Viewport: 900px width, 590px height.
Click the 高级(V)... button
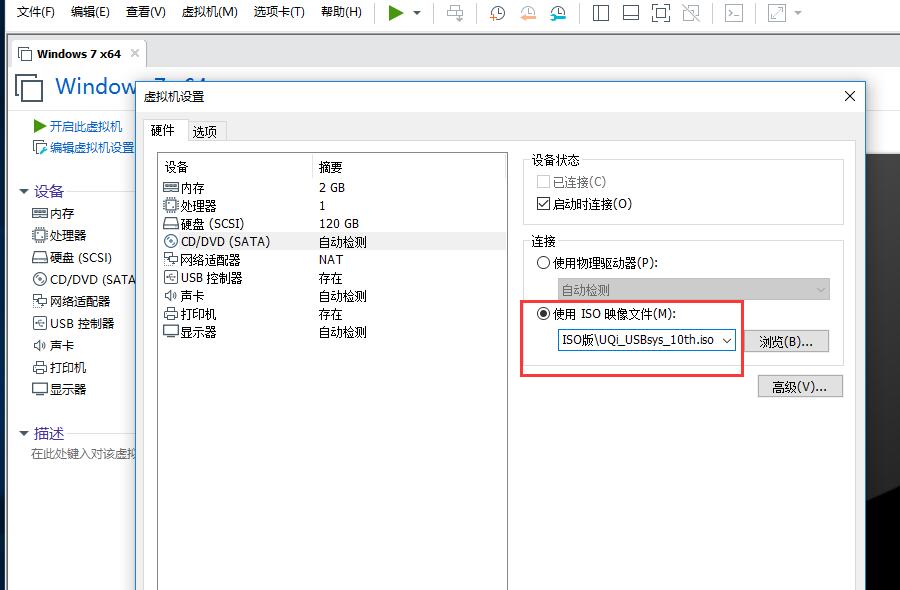(800, 386)
